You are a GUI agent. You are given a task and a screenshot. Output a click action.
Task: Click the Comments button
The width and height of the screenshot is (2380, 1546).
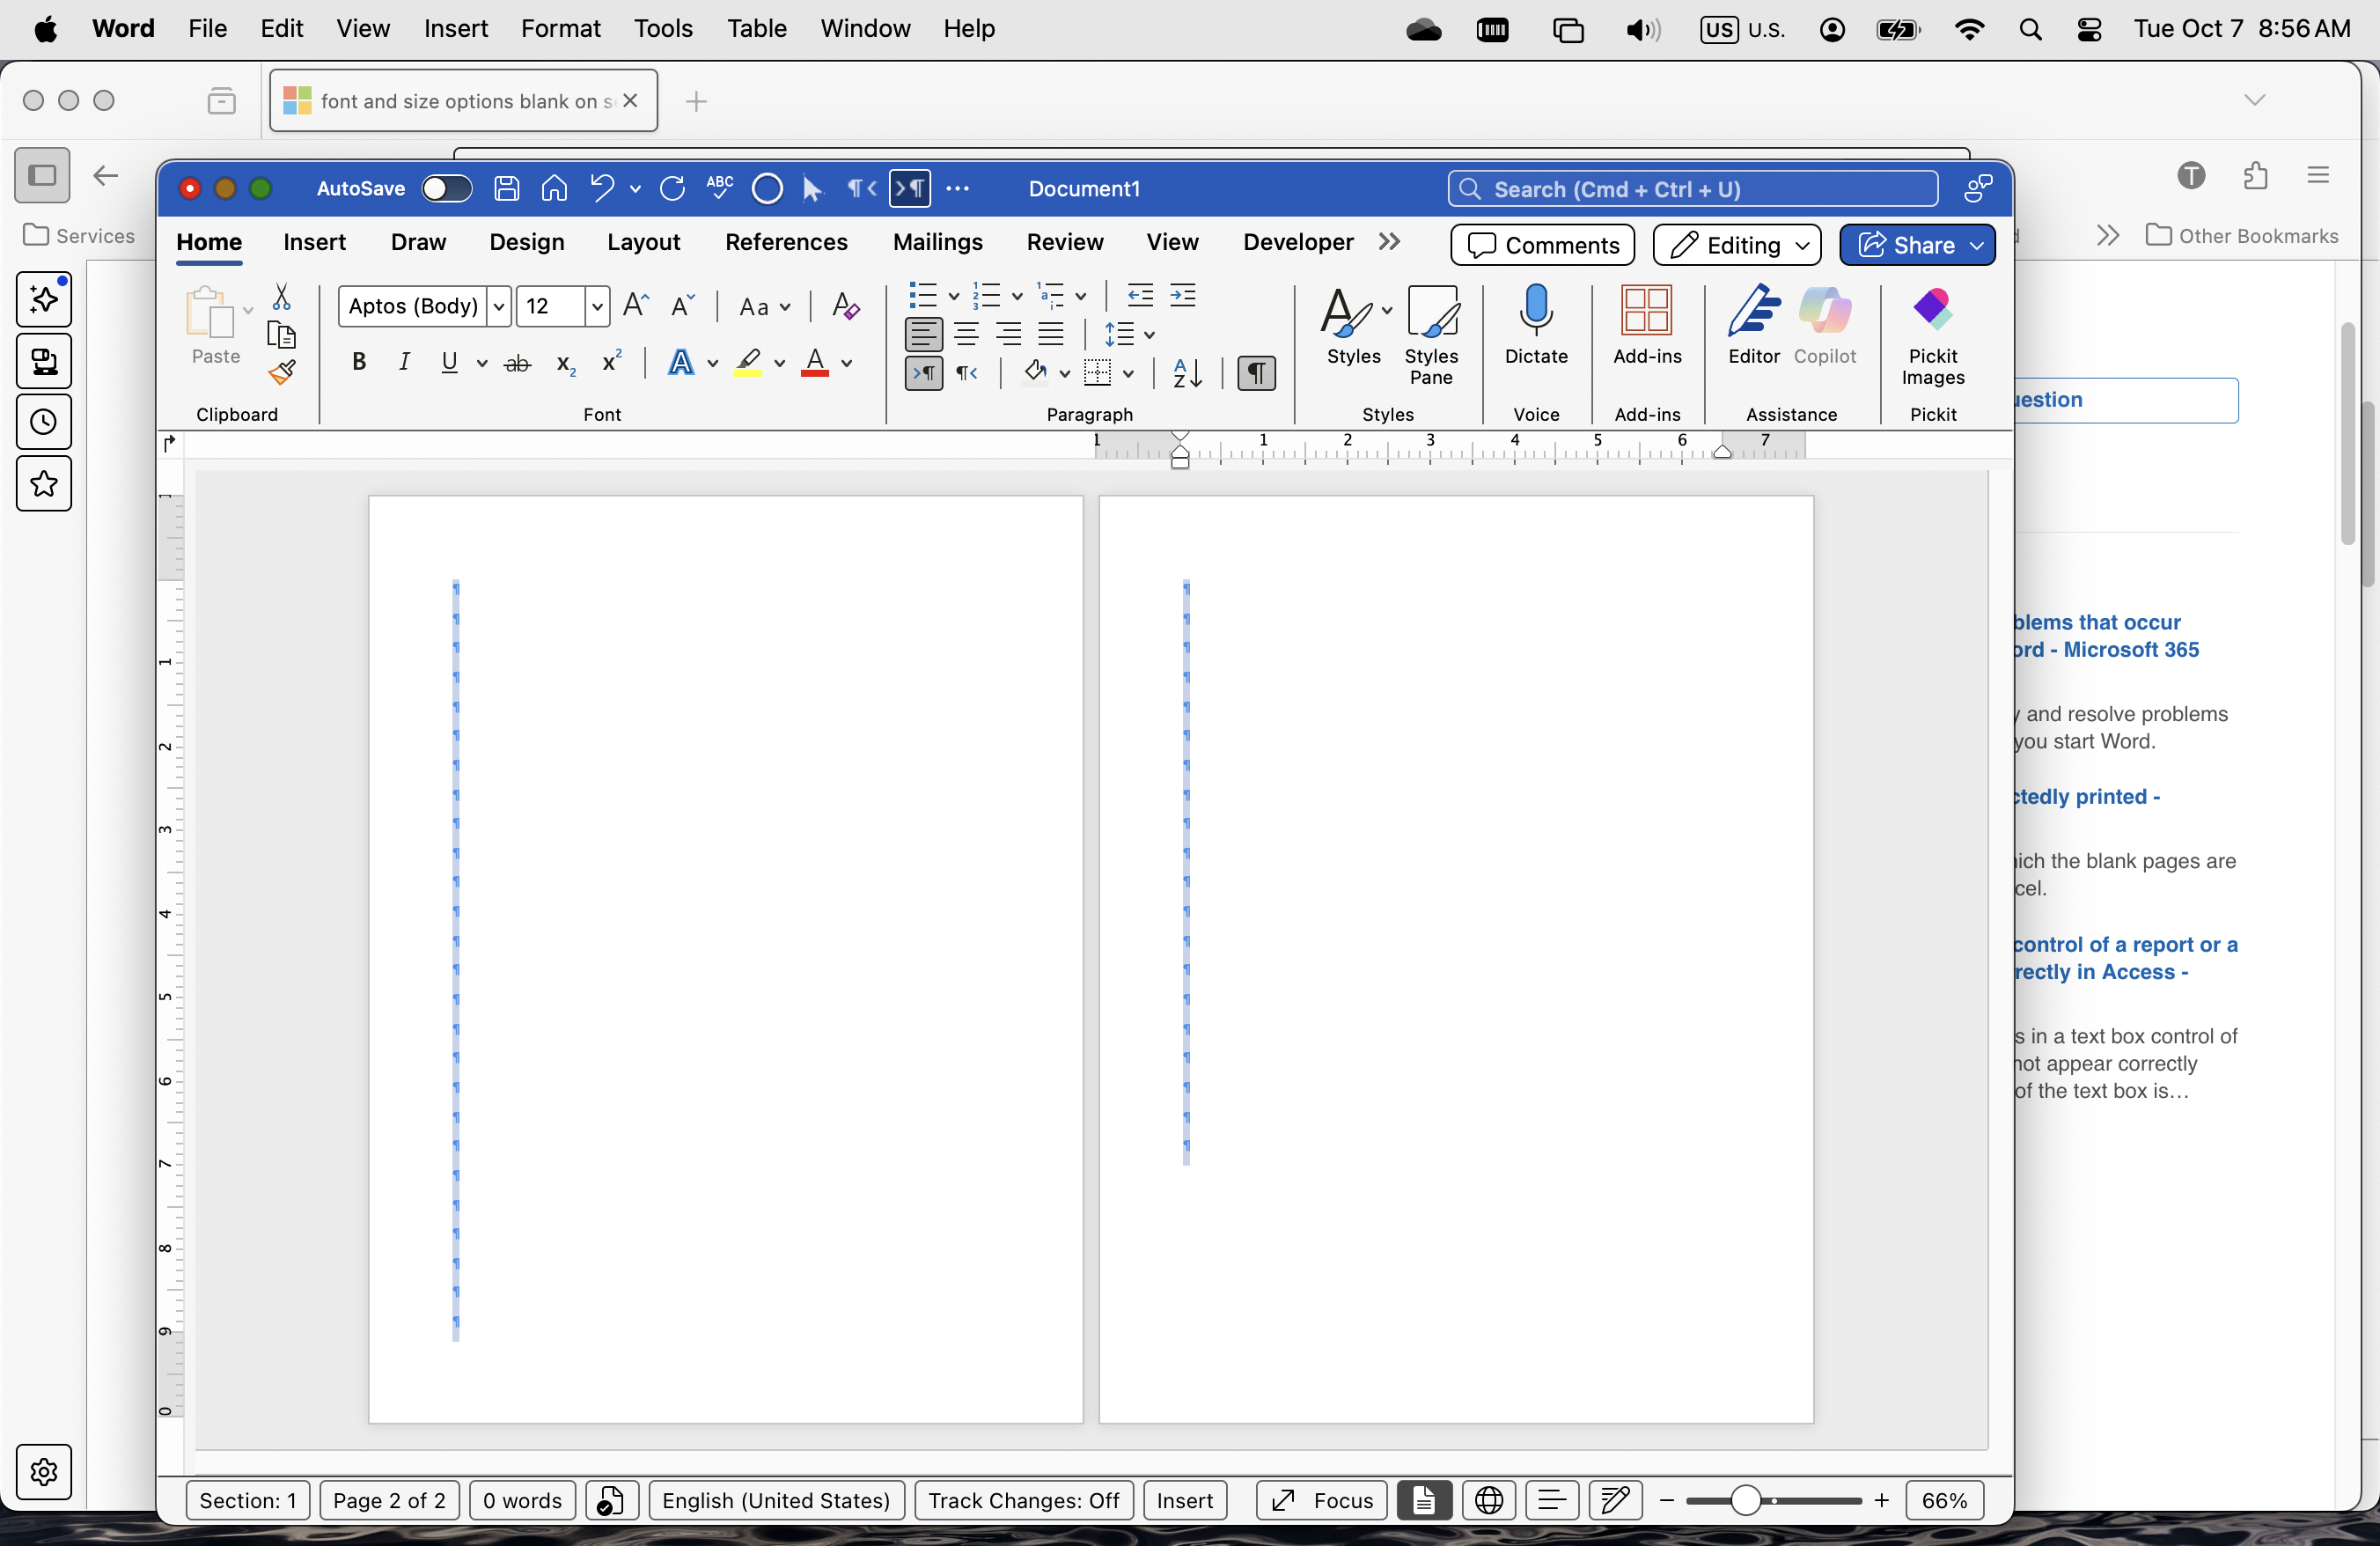coord(1543,245)
